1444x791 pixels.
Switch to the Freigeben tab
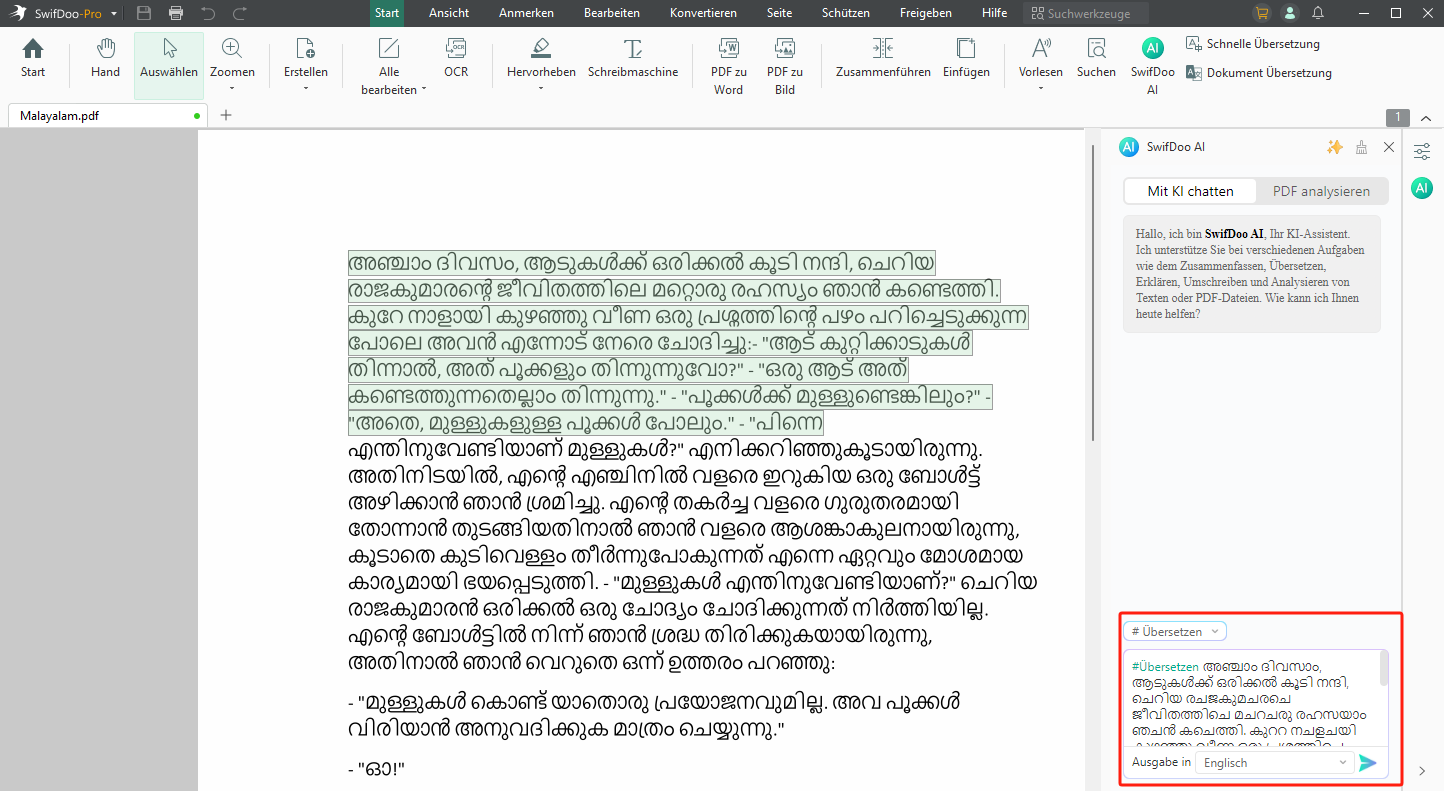[x=926, y=13]
